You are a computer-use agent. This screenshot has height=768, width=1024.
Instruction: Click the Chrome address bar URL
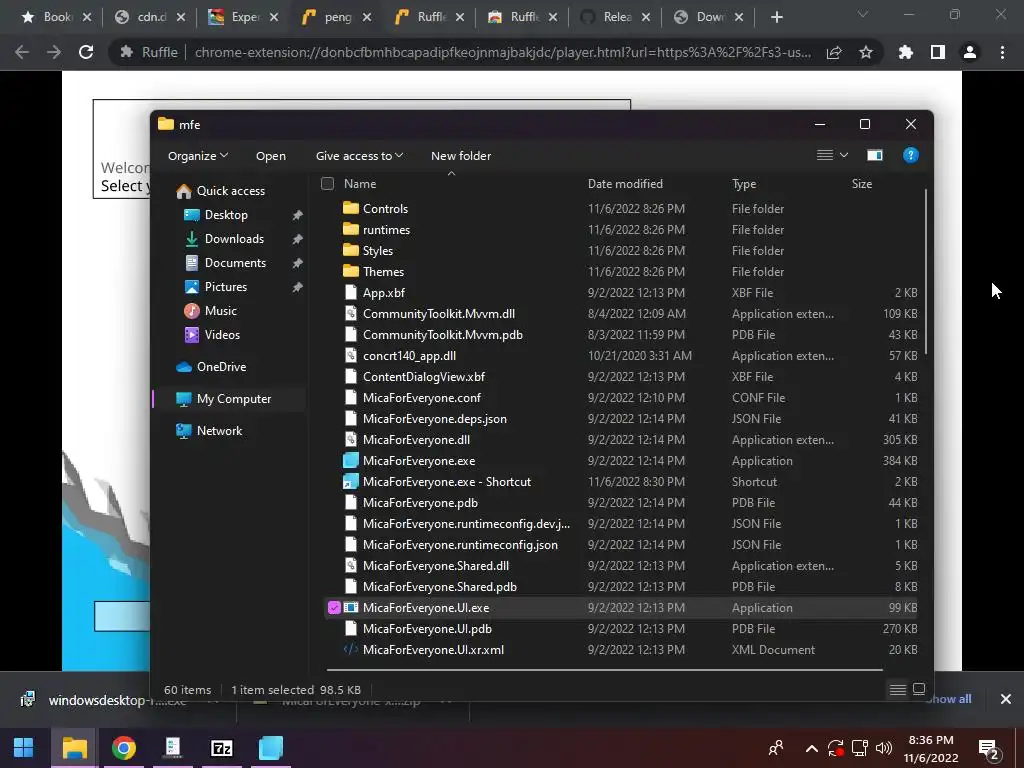(x=503, y=52)
